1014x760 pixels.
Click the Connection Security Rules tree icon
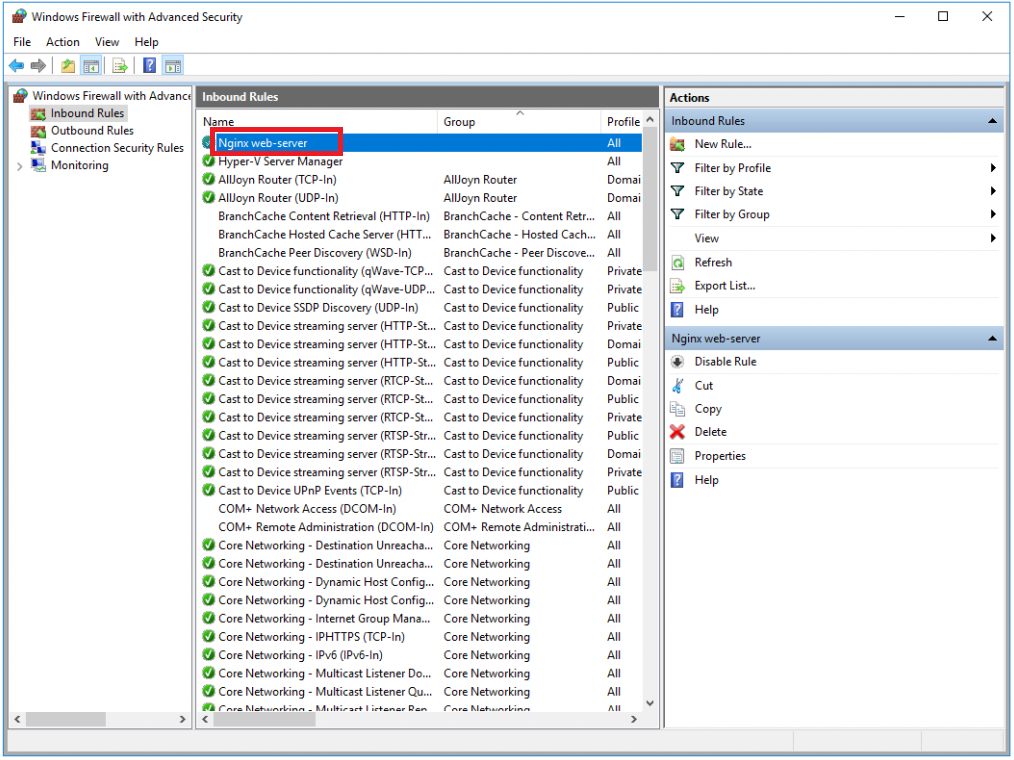pos(38,148)
